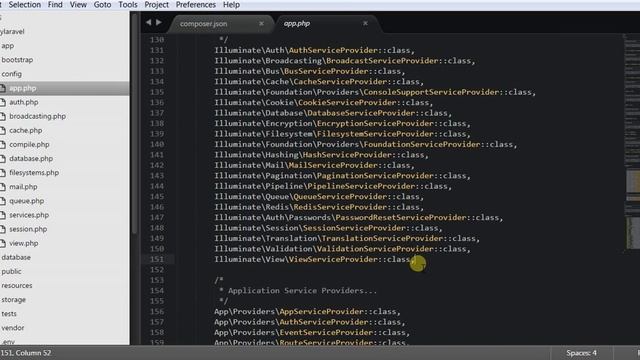Go to previous tab with left arrow

pos(149,22)
